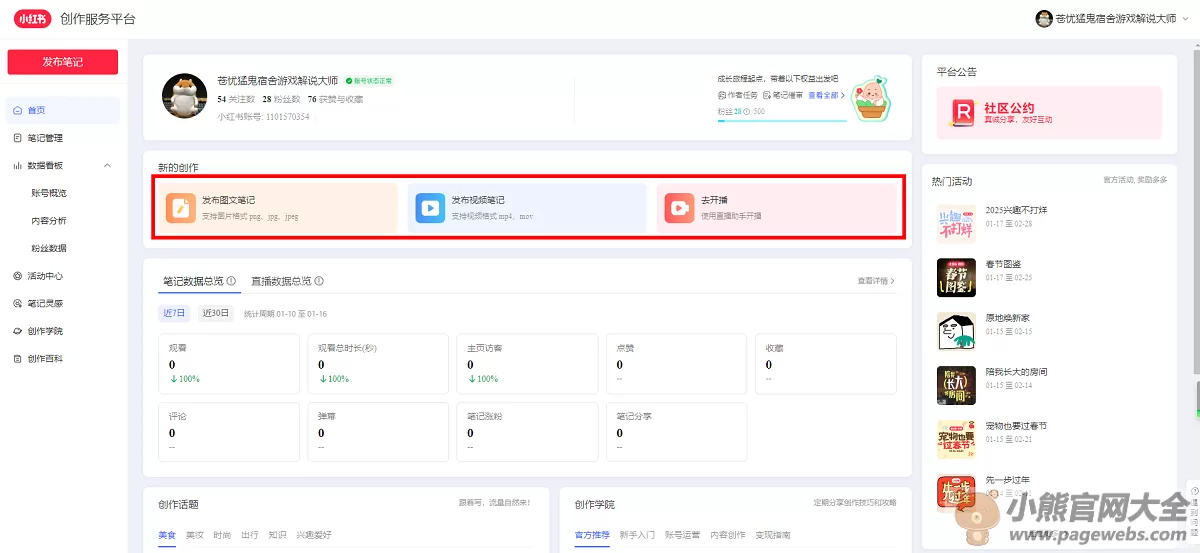Select 时尚 topic tab

click(222, 535)
